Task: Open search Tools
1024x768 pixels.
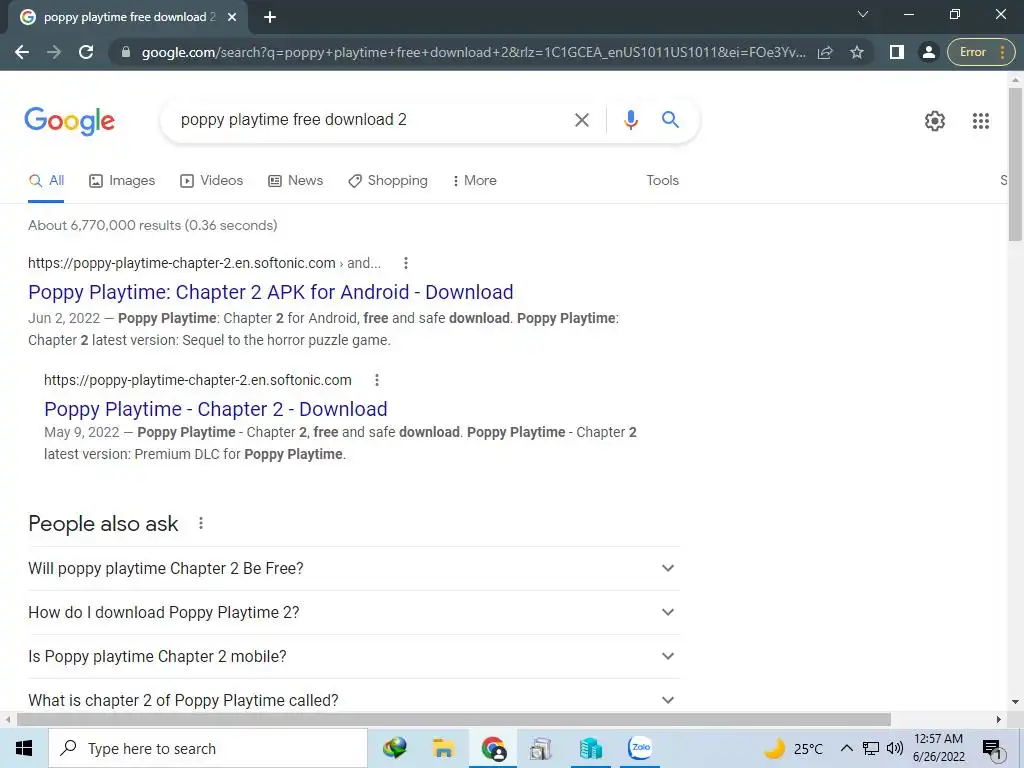Action: 662,180
